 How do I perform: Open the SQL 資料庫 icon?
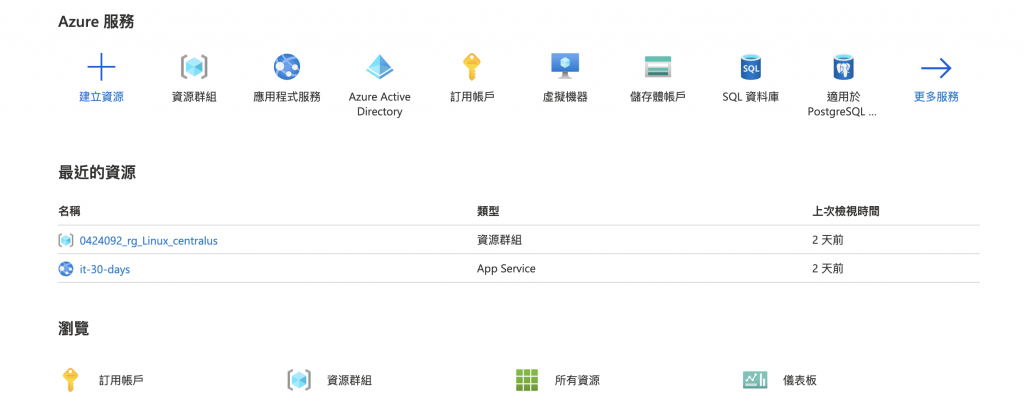click(750, 67)
